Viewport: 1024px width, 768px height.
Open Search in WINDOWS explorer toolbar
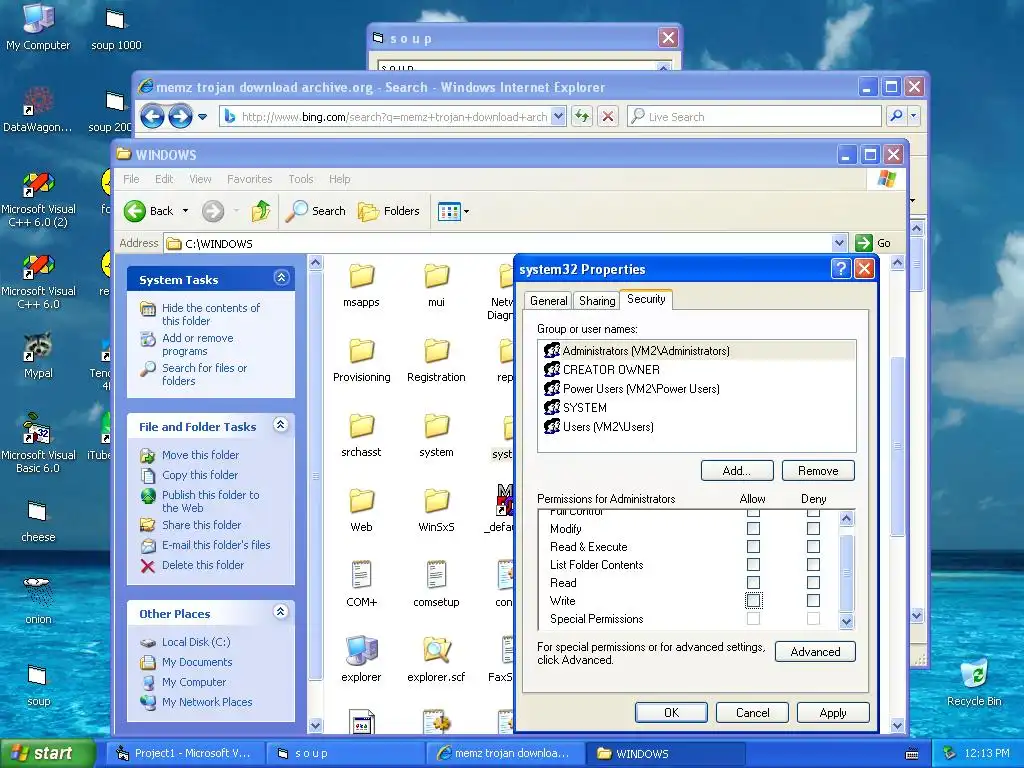pos(316,211)
